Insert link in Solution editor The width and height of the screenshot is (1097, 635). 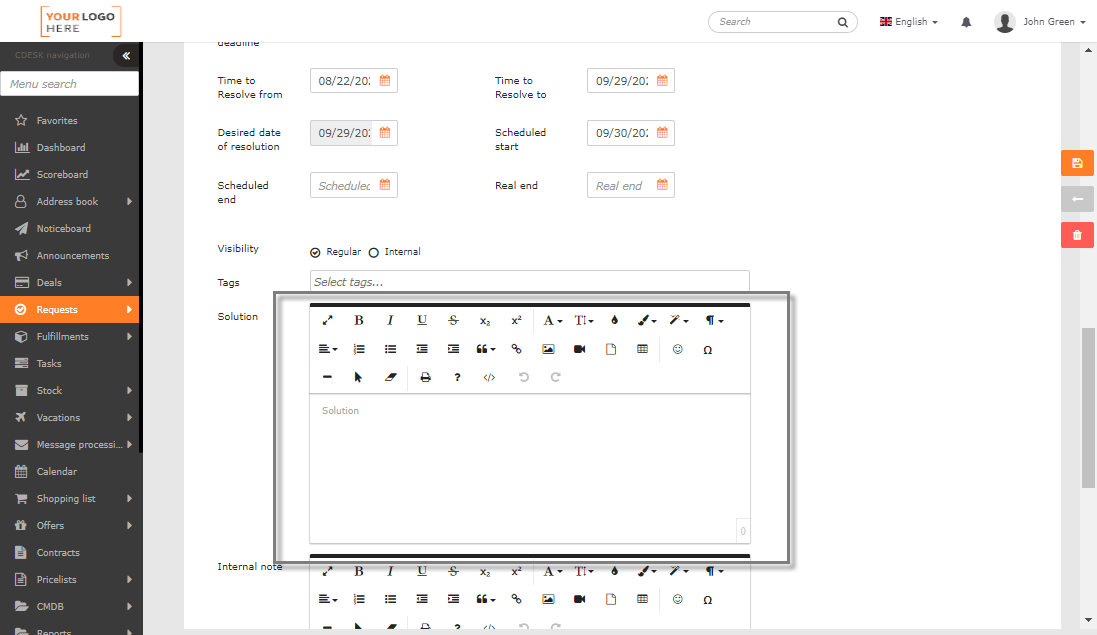point(516,349)
